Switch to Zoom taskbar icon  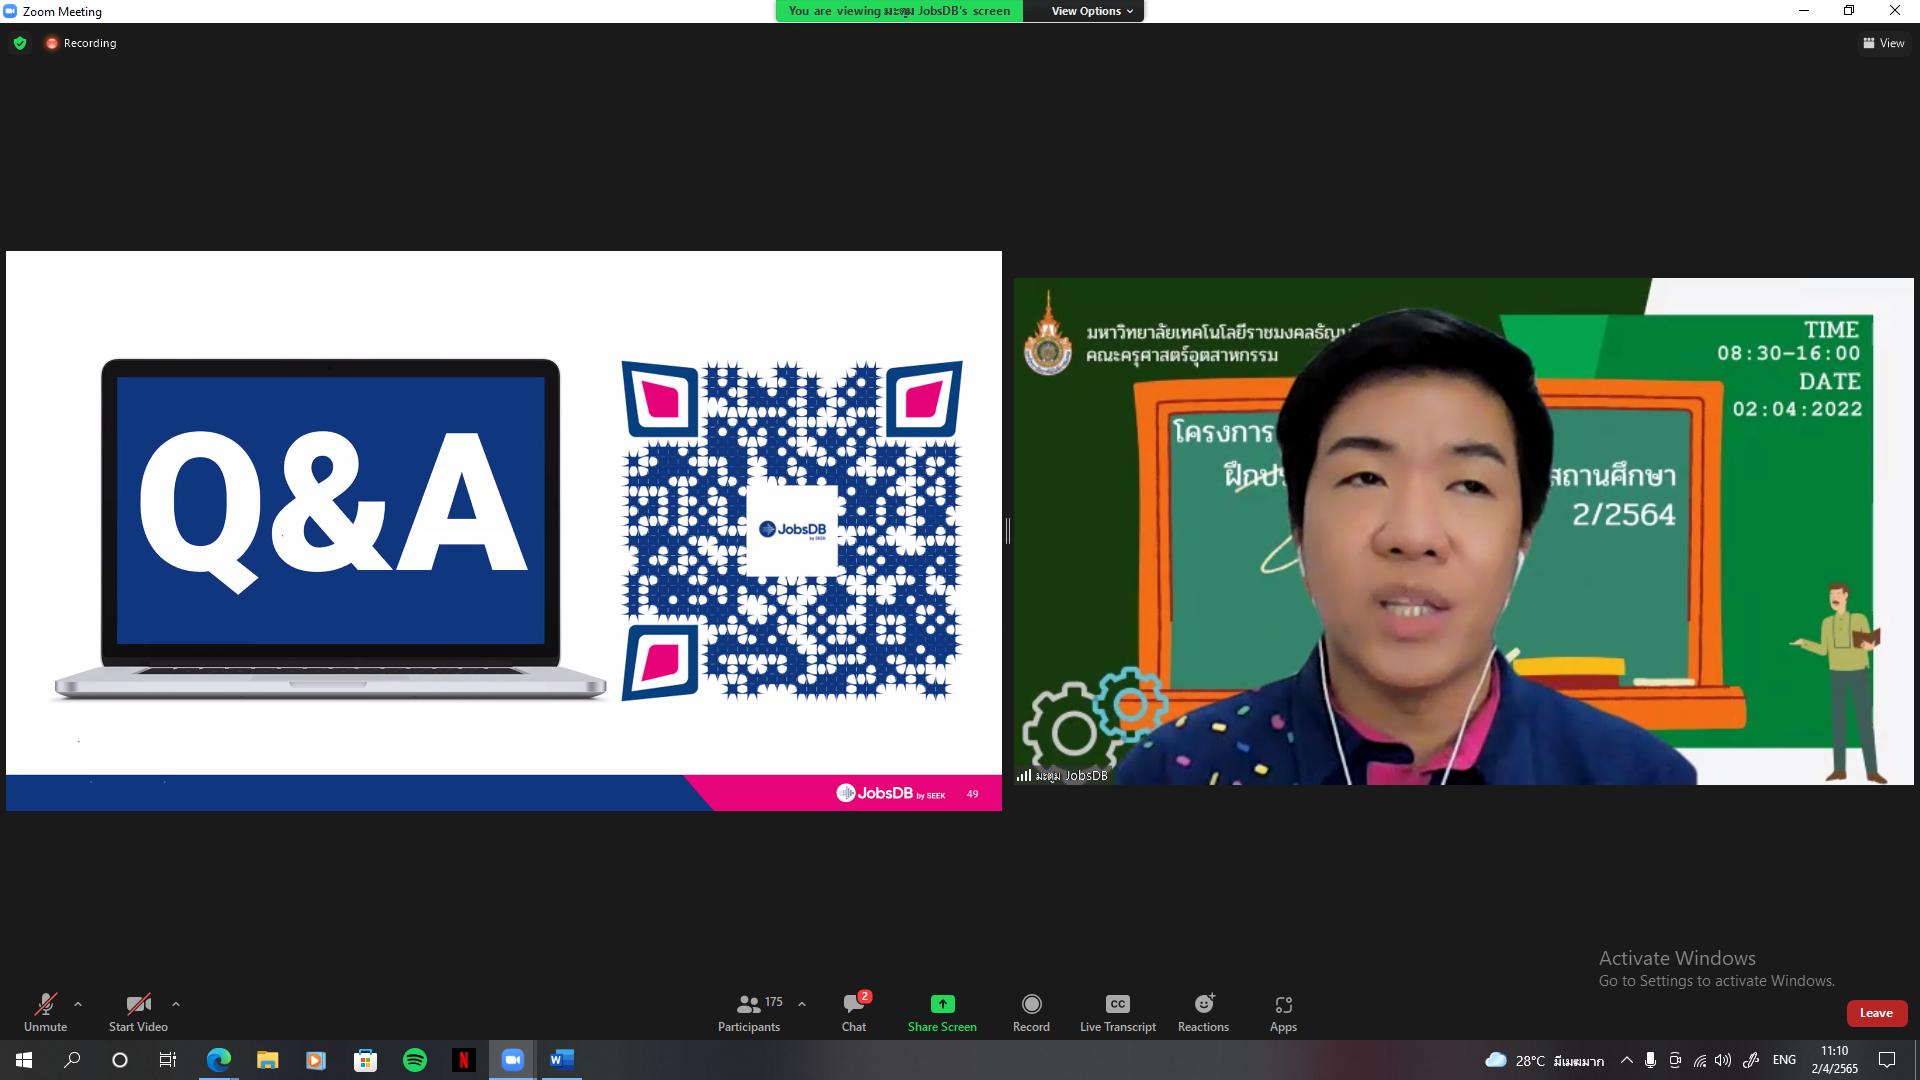pyautogui.click(x=512, y=1060)
